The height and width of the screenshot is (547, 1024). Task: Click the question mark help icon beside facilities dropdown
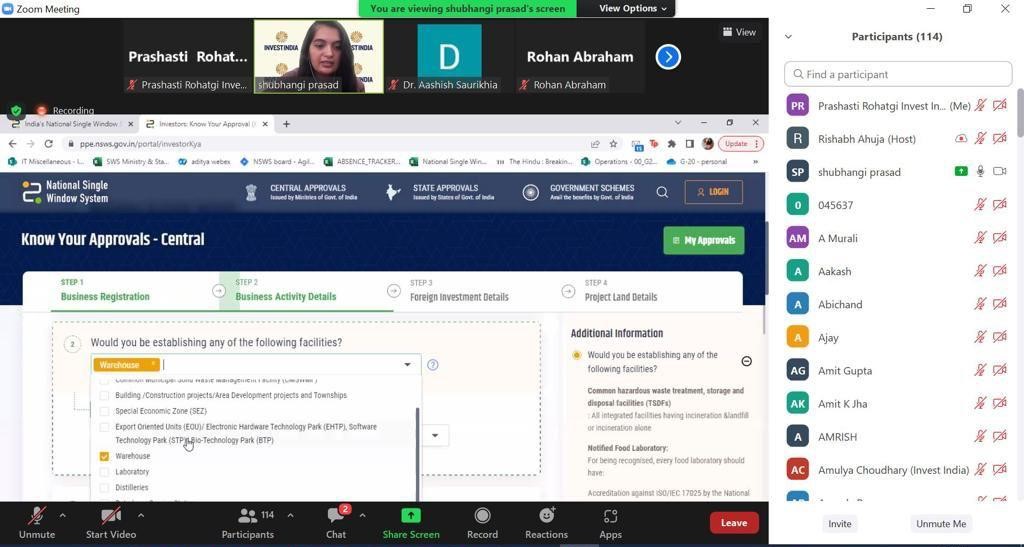click(x=432, y=364)
